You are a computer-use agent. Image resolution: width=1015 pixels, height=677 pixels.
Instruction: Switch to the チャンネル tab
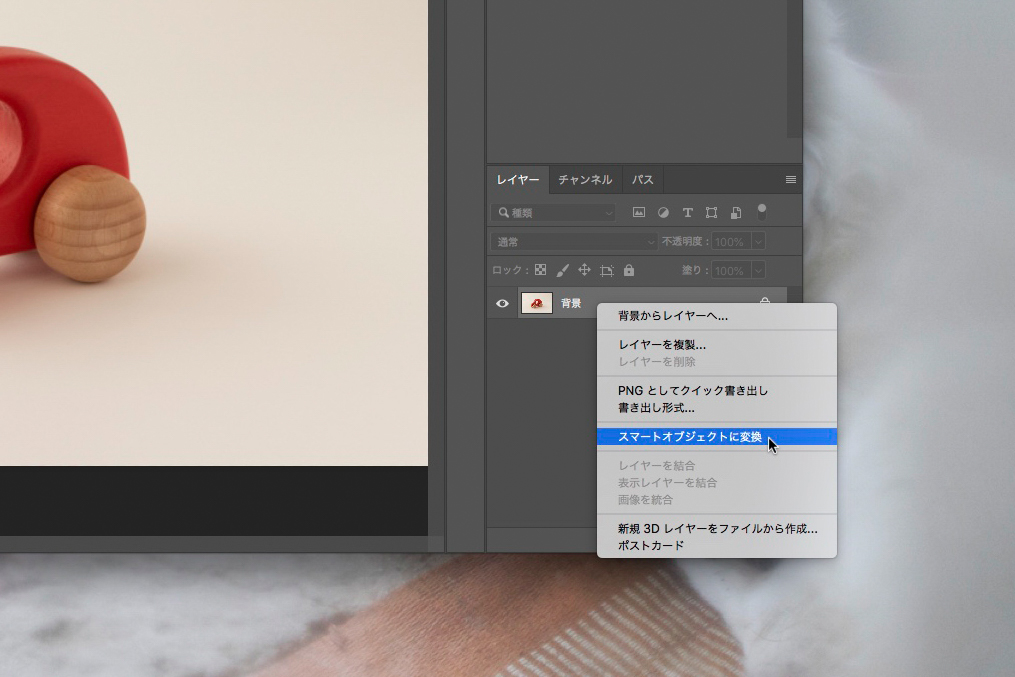point(585,180)
